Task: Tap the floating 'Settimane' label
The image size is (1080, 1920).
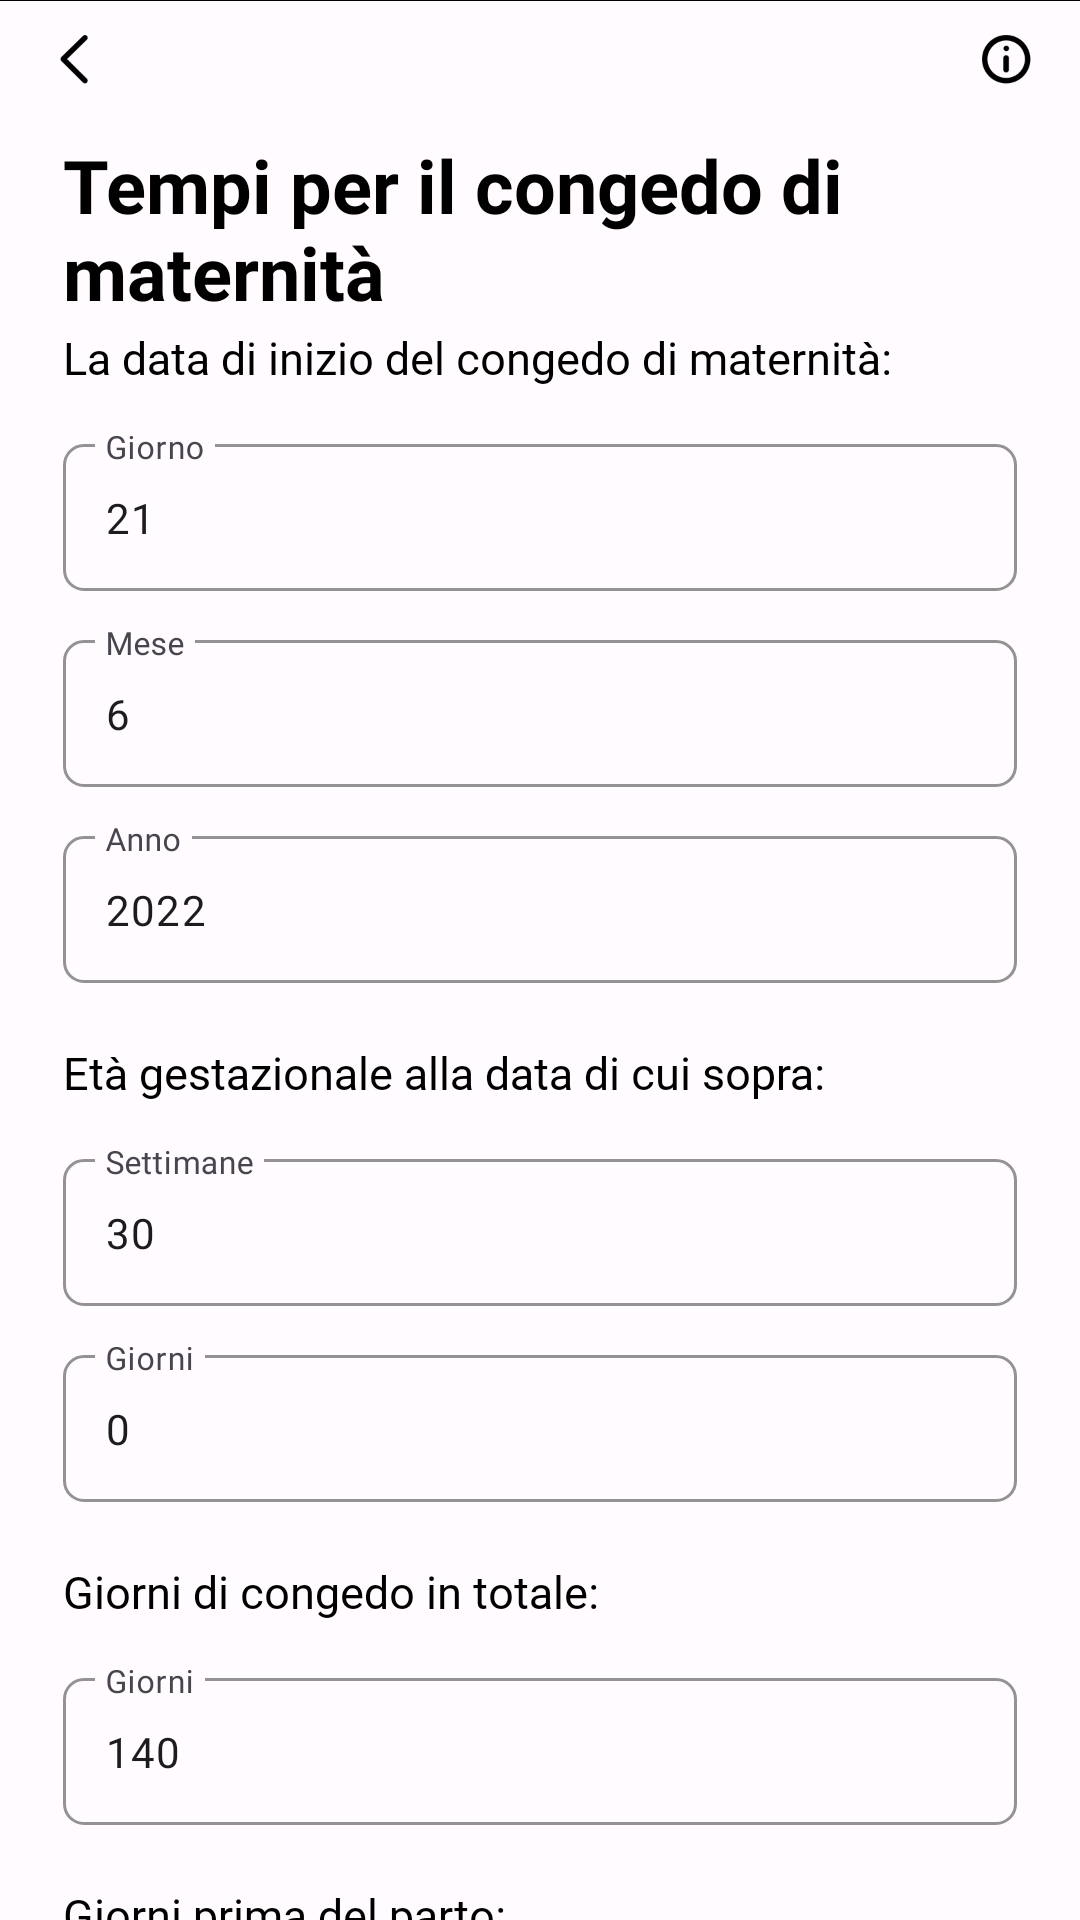Action: pyautogui.click(x=180, y=1163)
